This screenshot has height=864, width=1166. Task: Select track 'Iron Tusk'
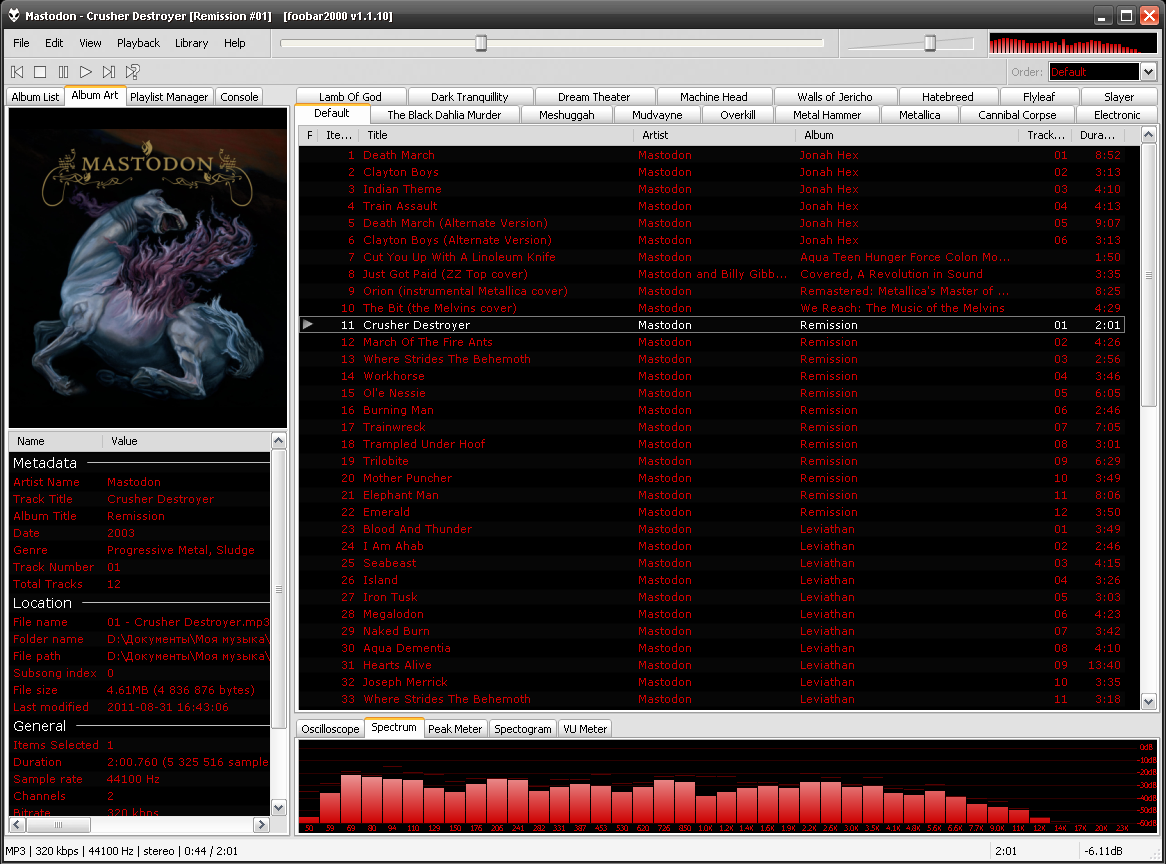point(712,597)
